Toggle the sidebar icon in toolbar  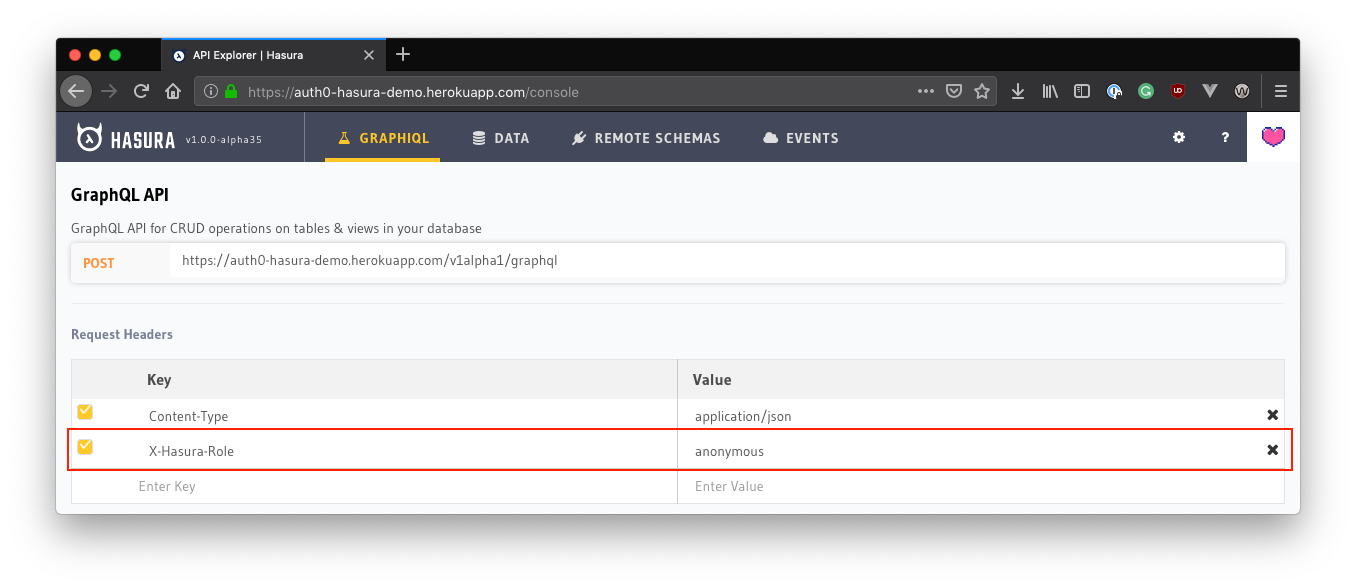pyautogui.click(x=1082, y=91)
